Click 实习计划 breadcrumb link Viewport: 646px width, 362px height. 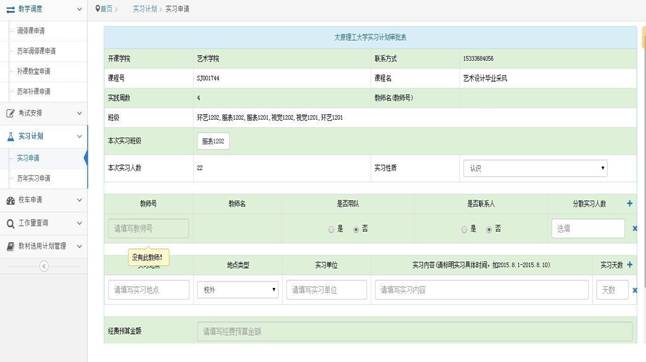(145, 9)
